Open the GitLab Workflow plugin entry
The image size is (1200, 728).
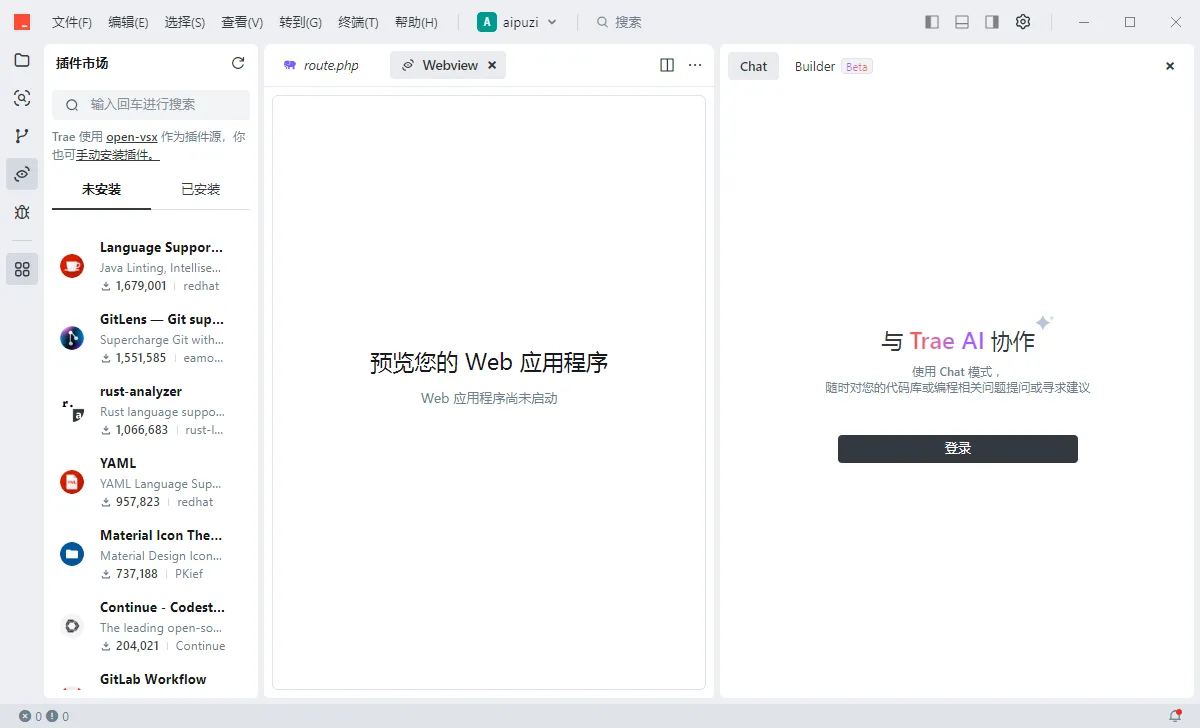[153, 679]
